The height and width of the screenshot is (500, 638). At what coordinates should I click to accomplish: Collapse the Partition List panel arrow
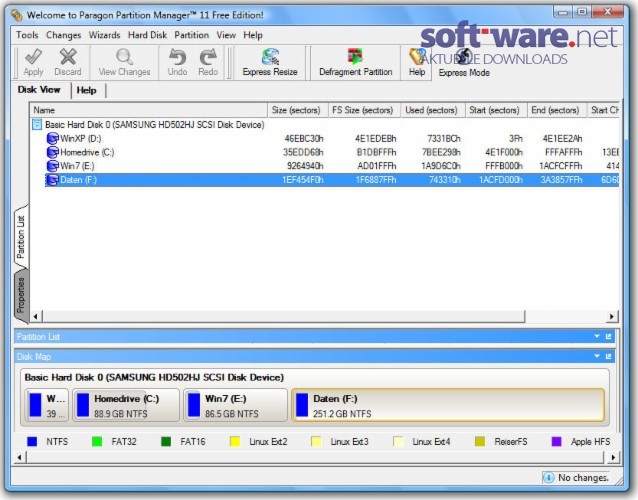coord(597,336)
